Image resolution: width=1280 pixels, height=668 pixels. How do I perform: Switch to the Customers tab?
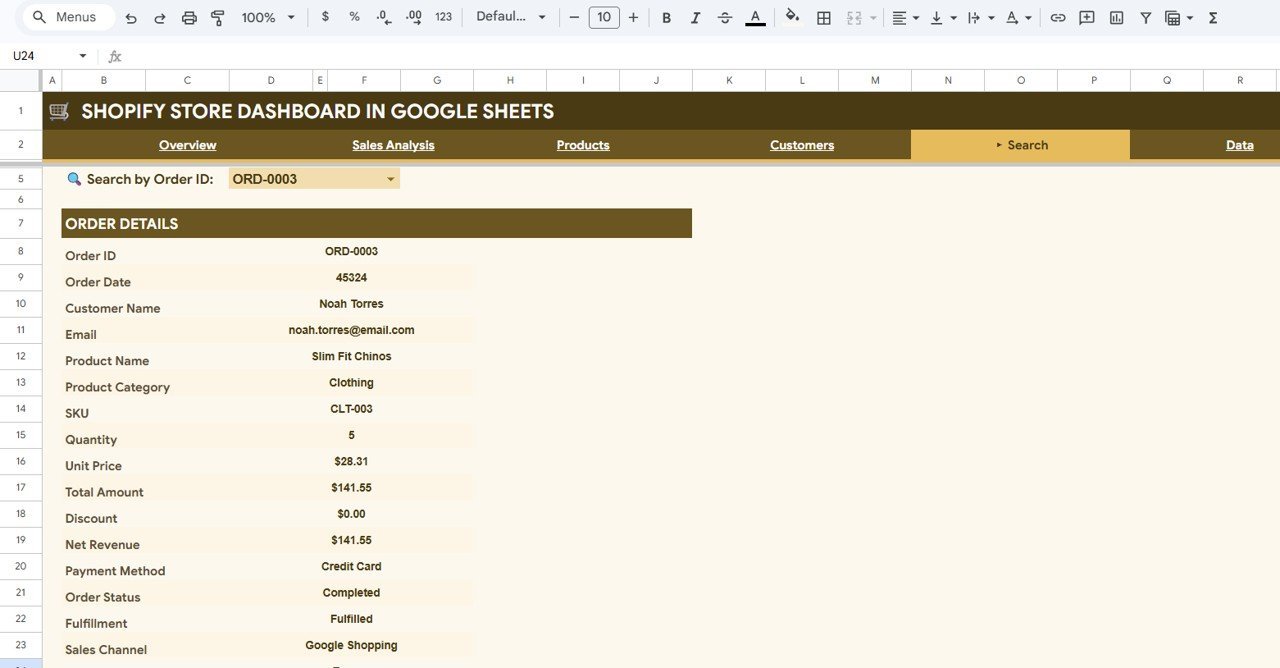tap(801, 144)
